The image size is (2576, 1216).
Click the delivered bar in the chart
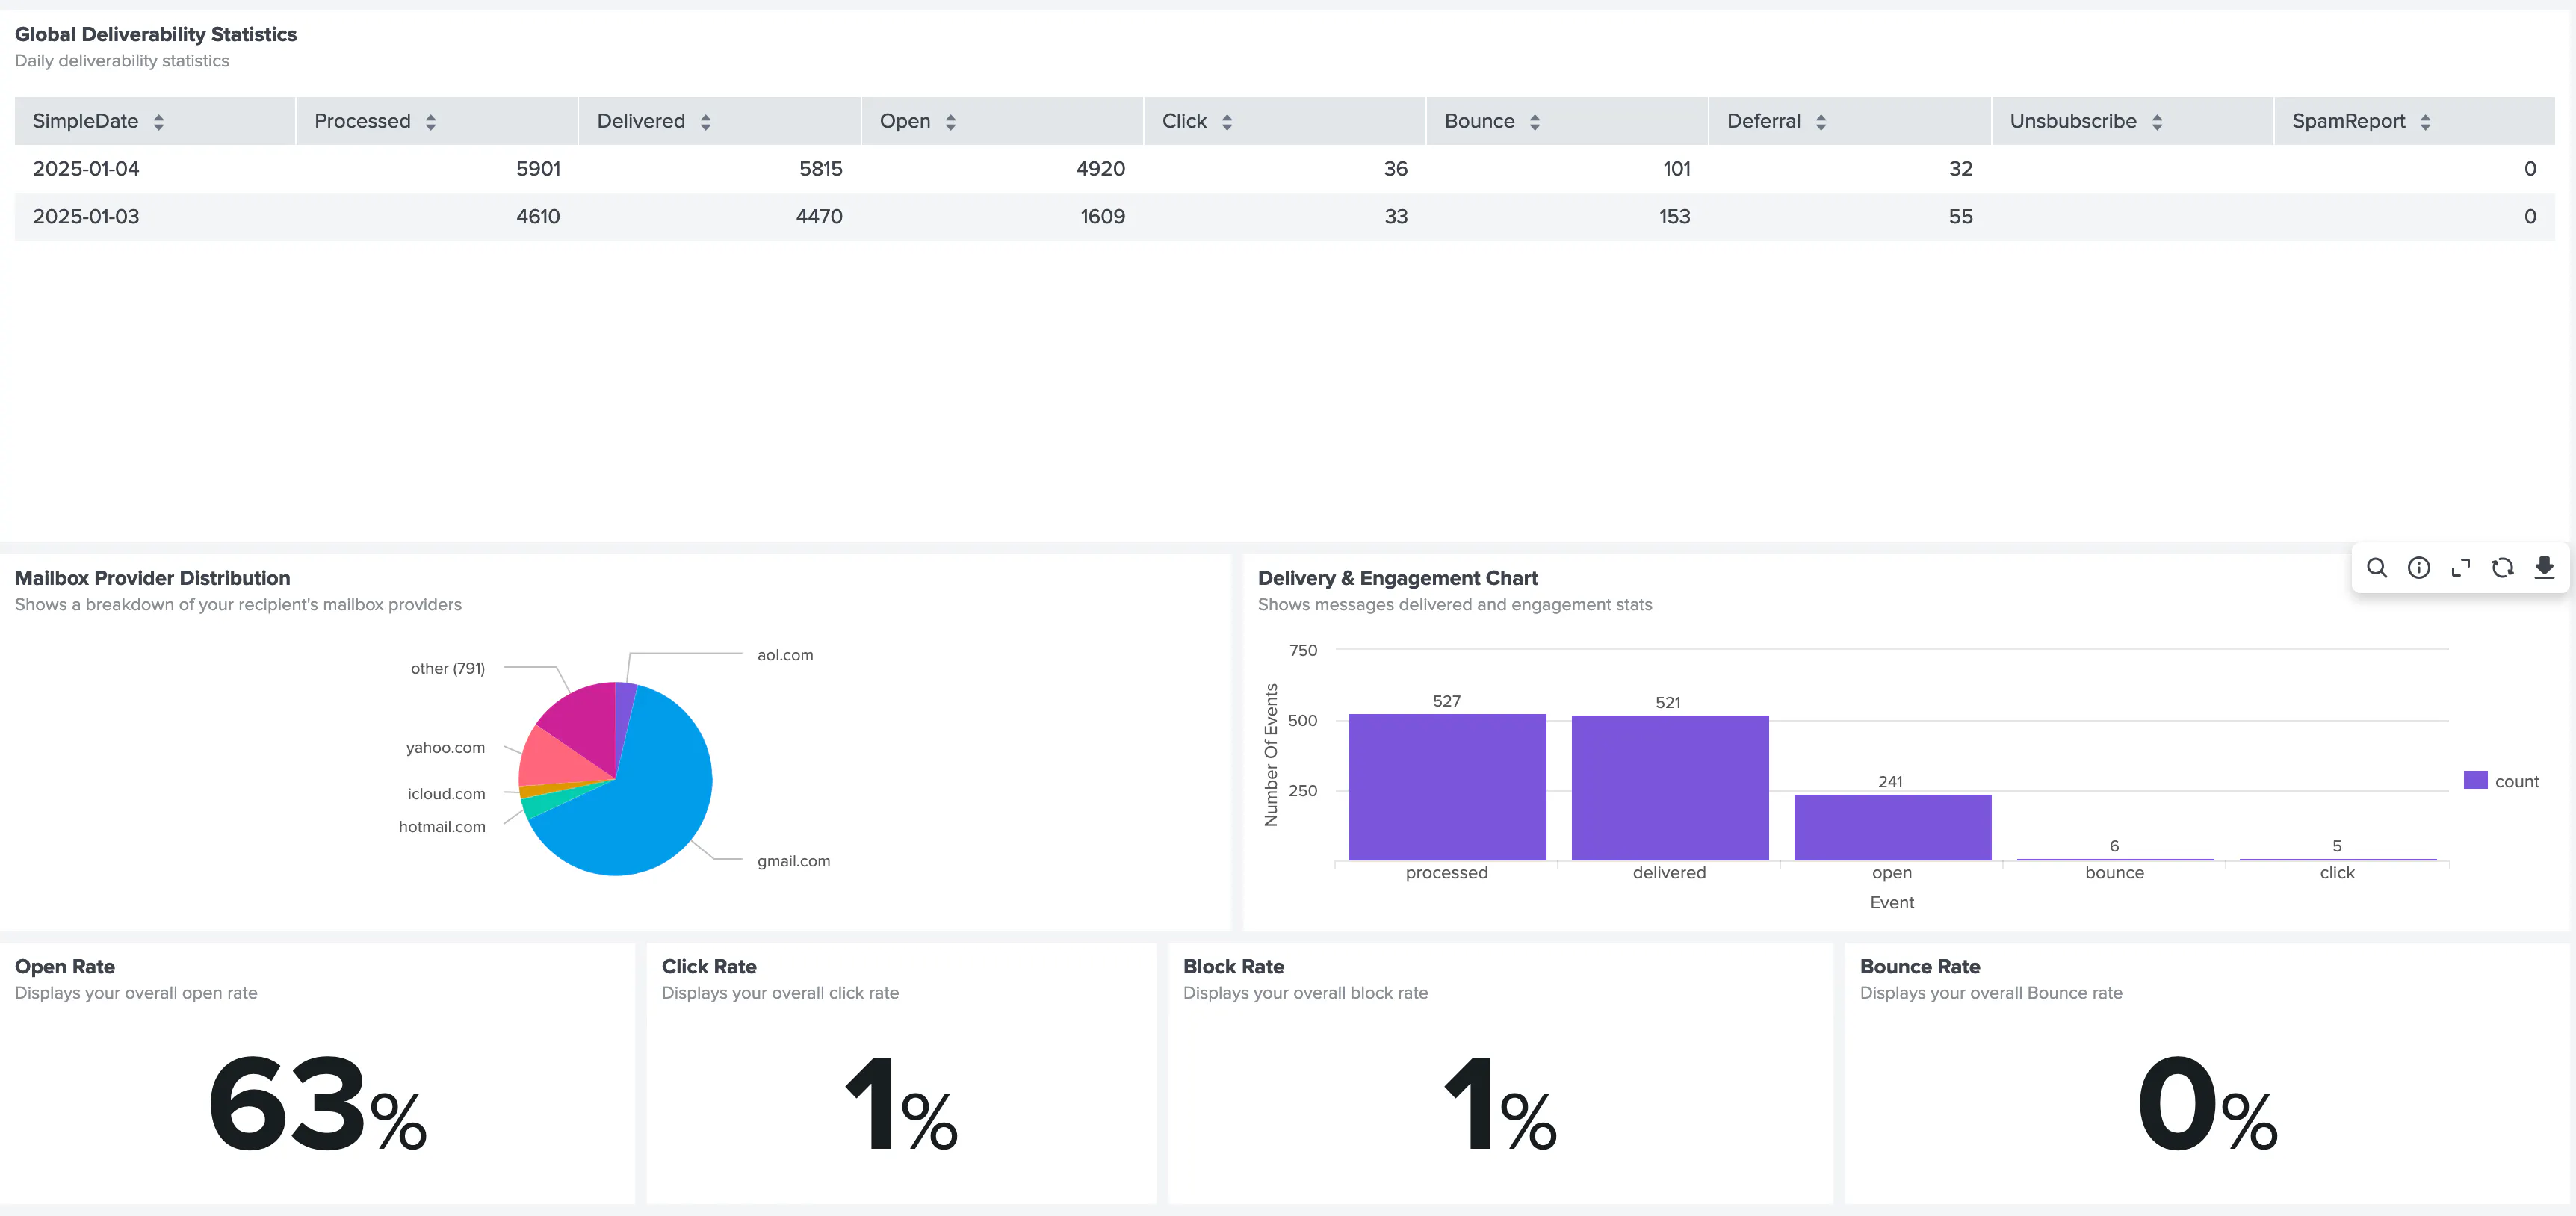[1670, 788]
